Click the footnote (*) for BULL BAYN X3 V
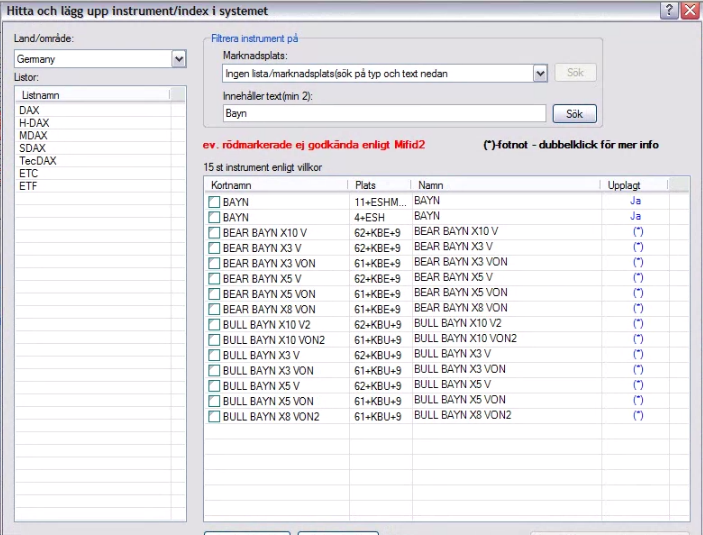Image resolution: width=703 pixels, height=535 pixels. (637, 355)
